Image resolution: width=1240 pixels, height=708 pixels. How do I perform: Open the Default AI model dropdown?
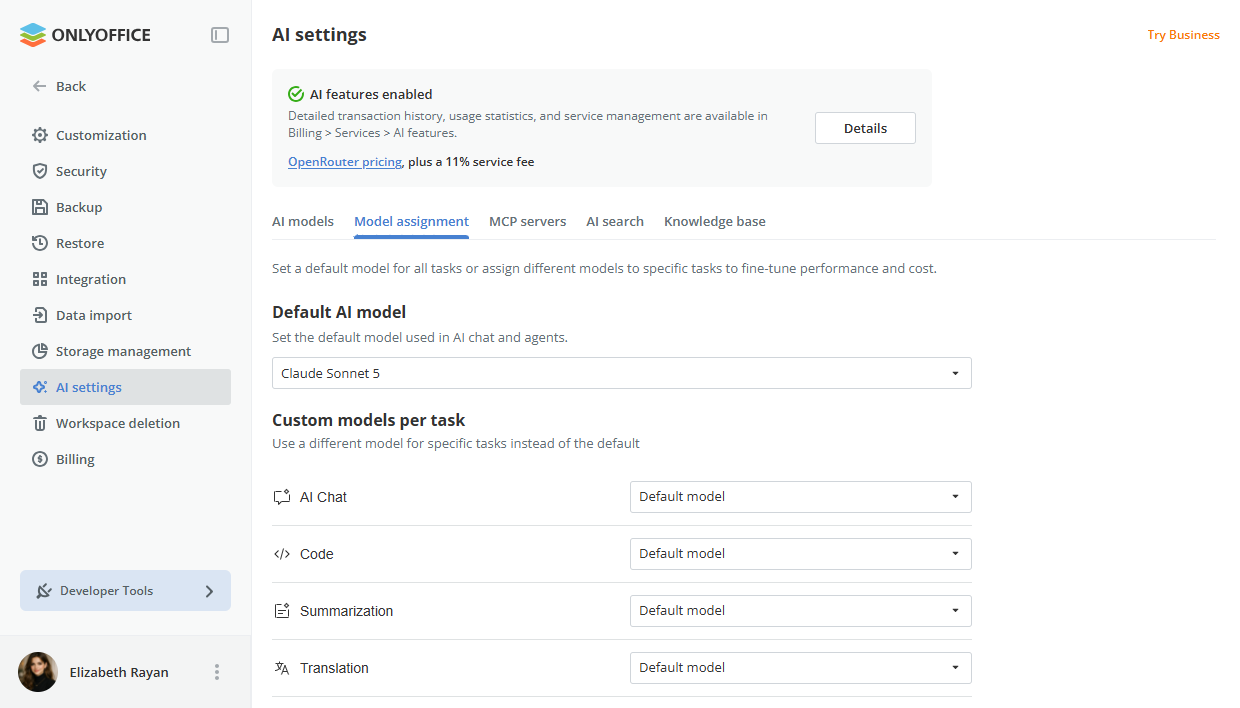click(621, 373)
